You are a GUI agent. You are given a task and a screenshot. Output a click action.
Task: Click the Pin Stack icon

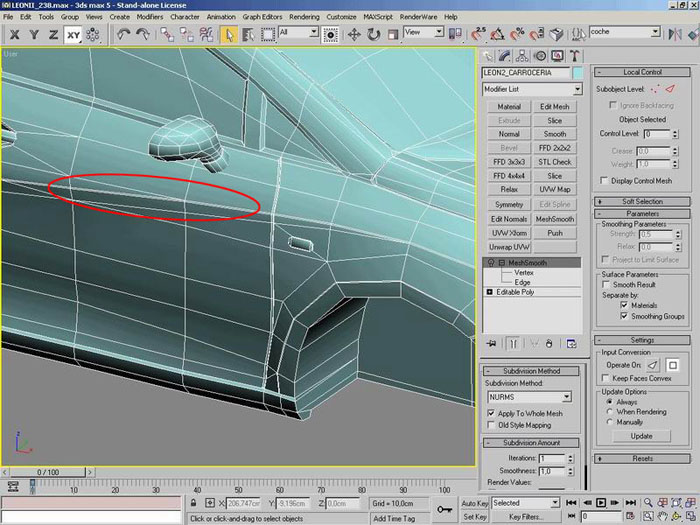pos(491,343)
